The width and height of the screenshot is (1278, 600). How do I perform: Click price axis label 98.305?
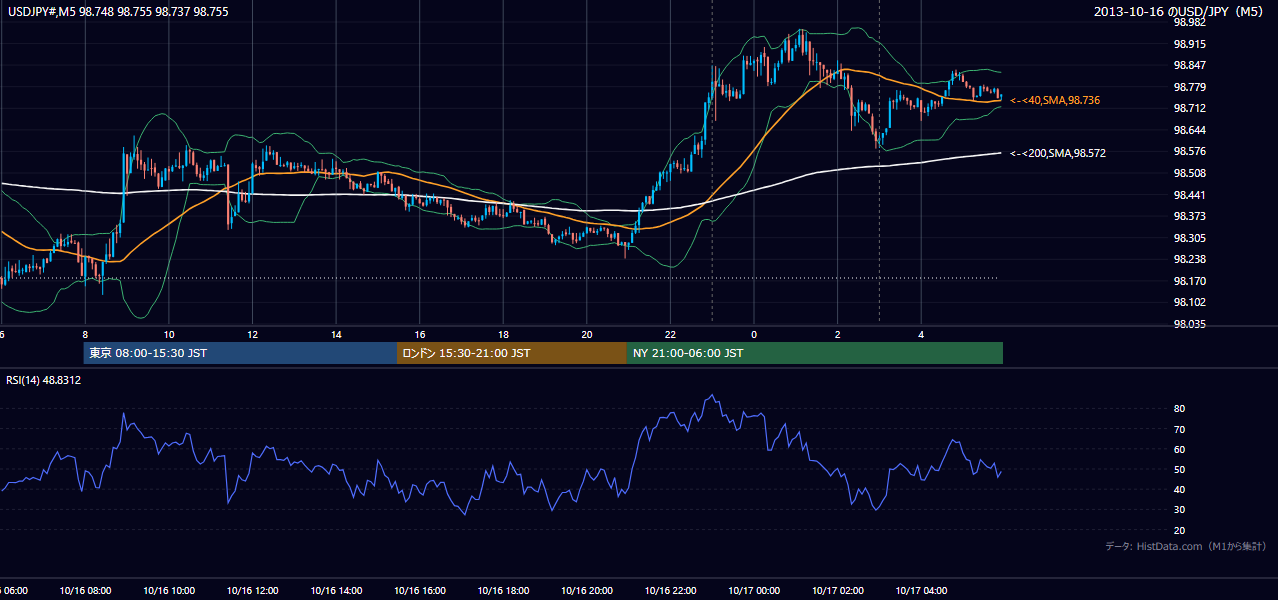point(1189,238)
